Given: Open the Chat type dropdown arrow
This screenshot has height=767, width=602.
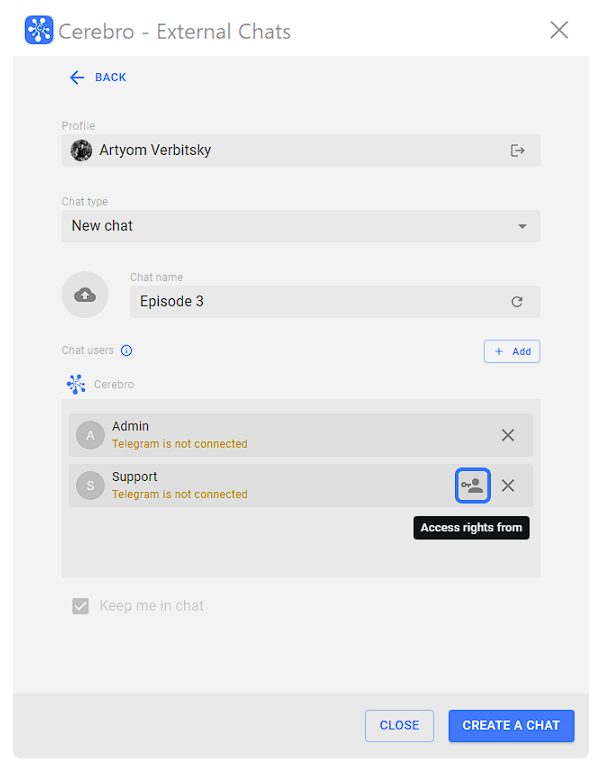Looking at the screenshot, I should pos(522,226).
